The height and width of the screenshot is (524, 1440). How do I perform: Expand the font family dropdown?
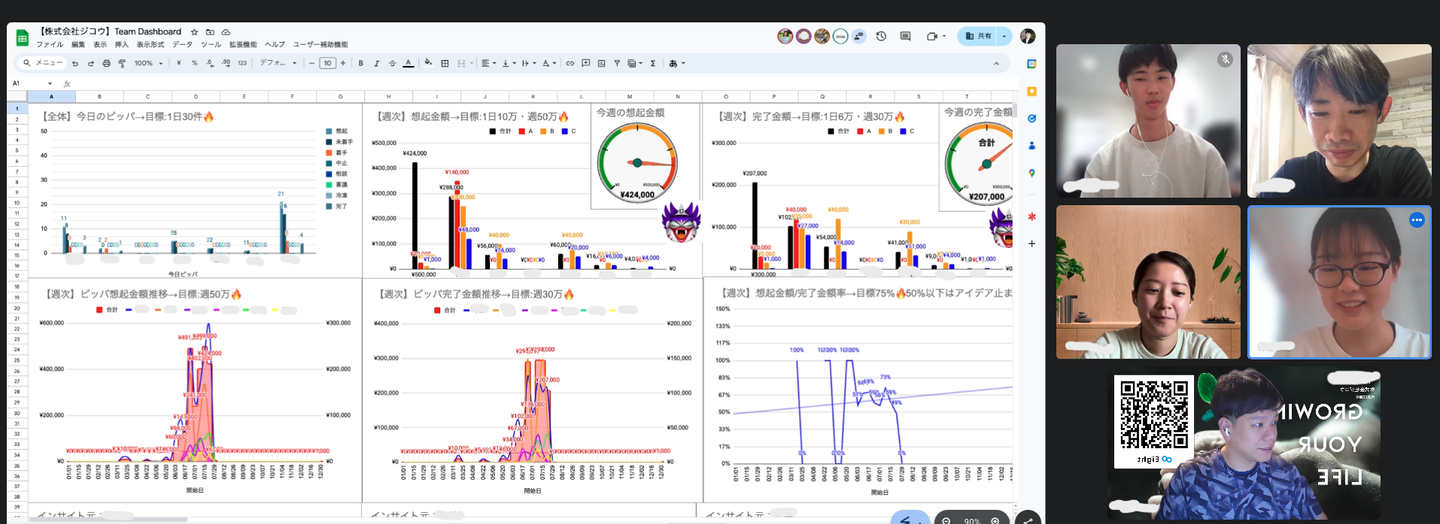pos(278,63)
